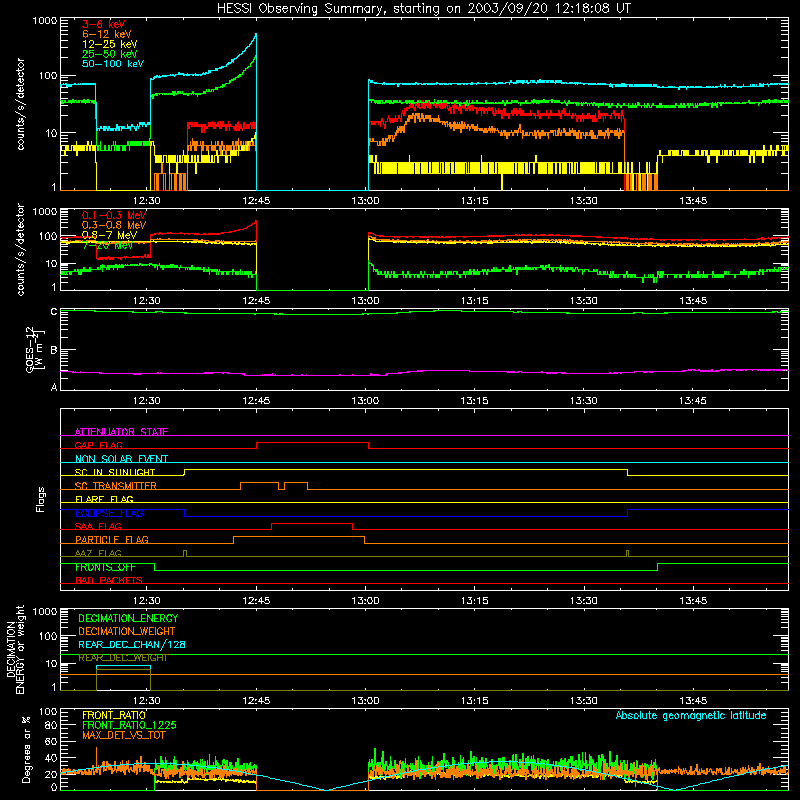Click the GOES-12 vertical axis title
The width and height of the screenshot is (800, 800).
[36, 349]
